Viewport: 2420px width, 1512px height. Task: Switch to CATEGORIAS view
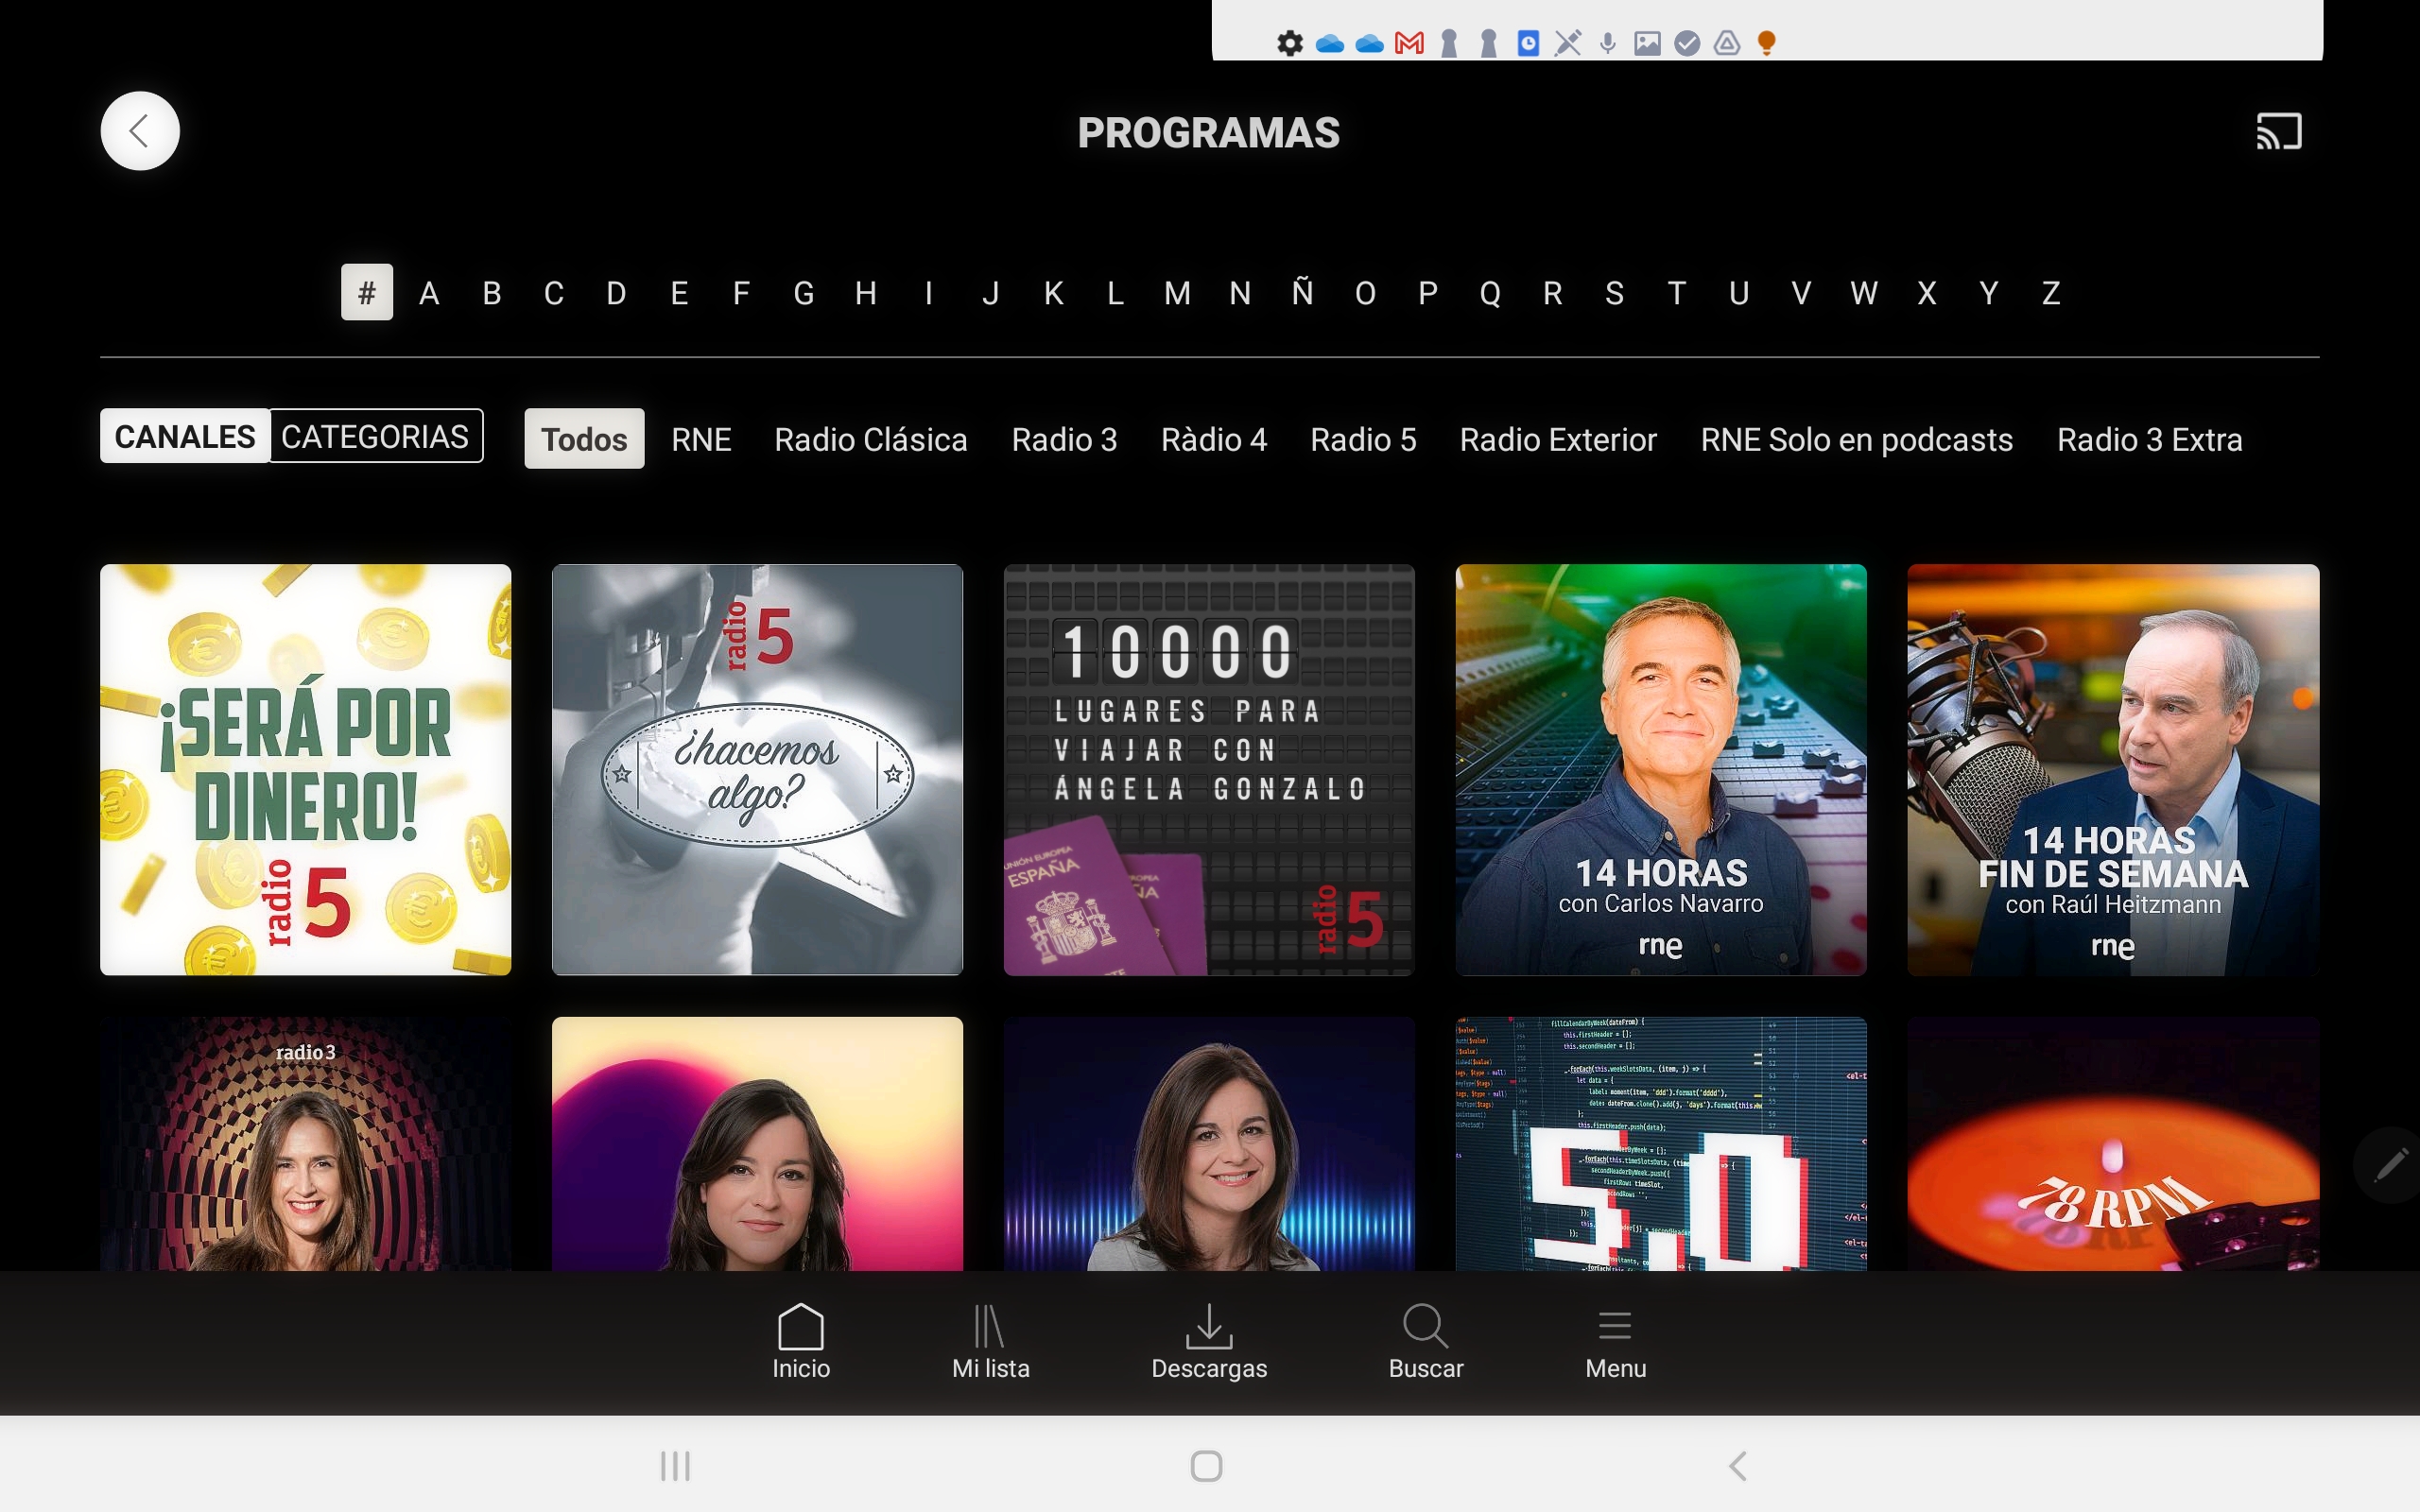(x=376, y=437)
